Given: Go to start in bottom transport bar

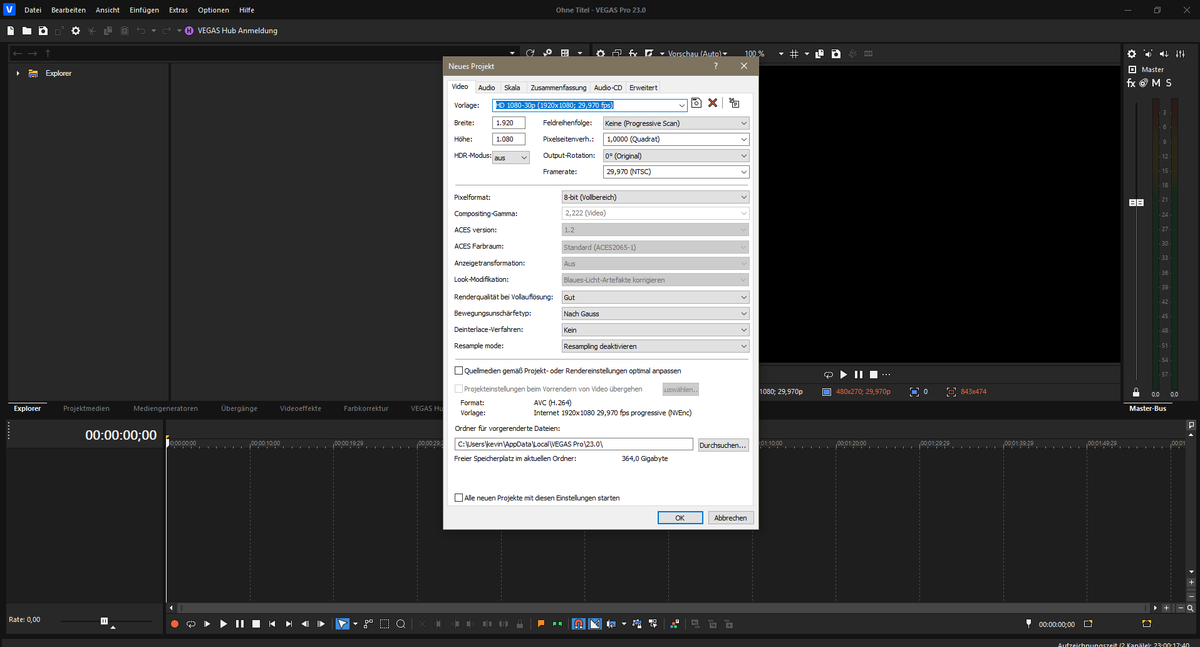Looking at the screenshot, I should (272, 624).
